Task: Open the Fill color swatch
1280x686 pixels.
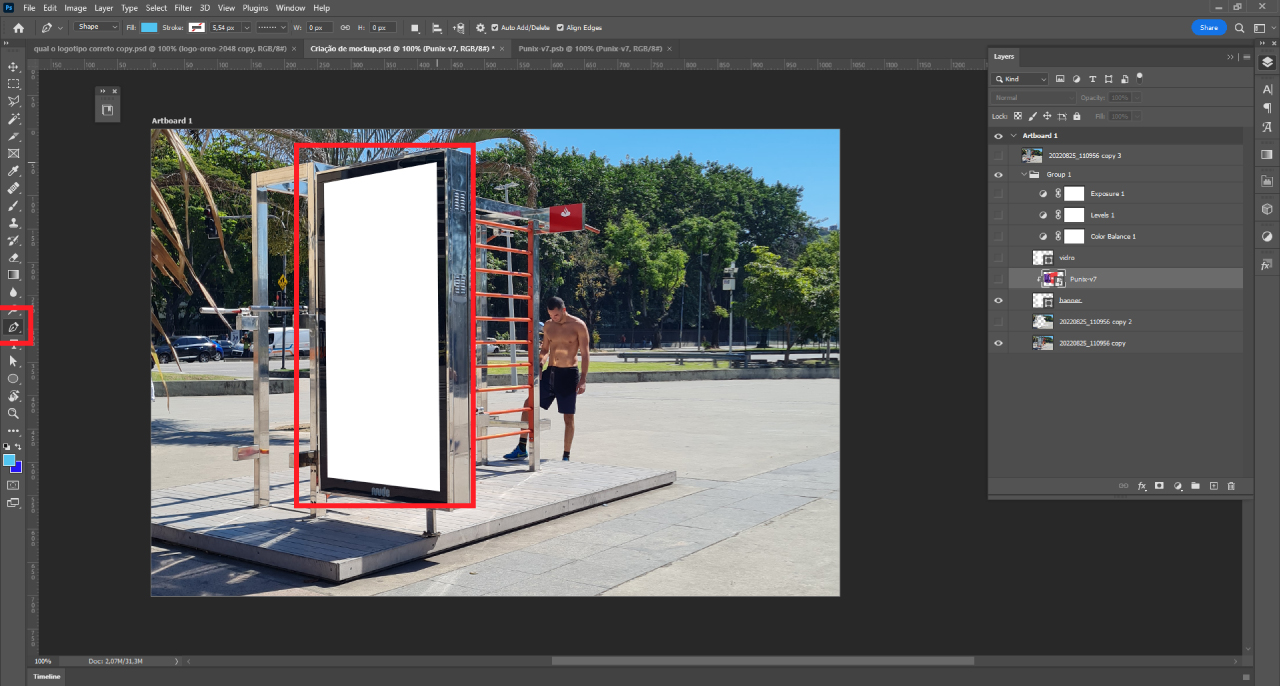Action: [x=149, y=28]
